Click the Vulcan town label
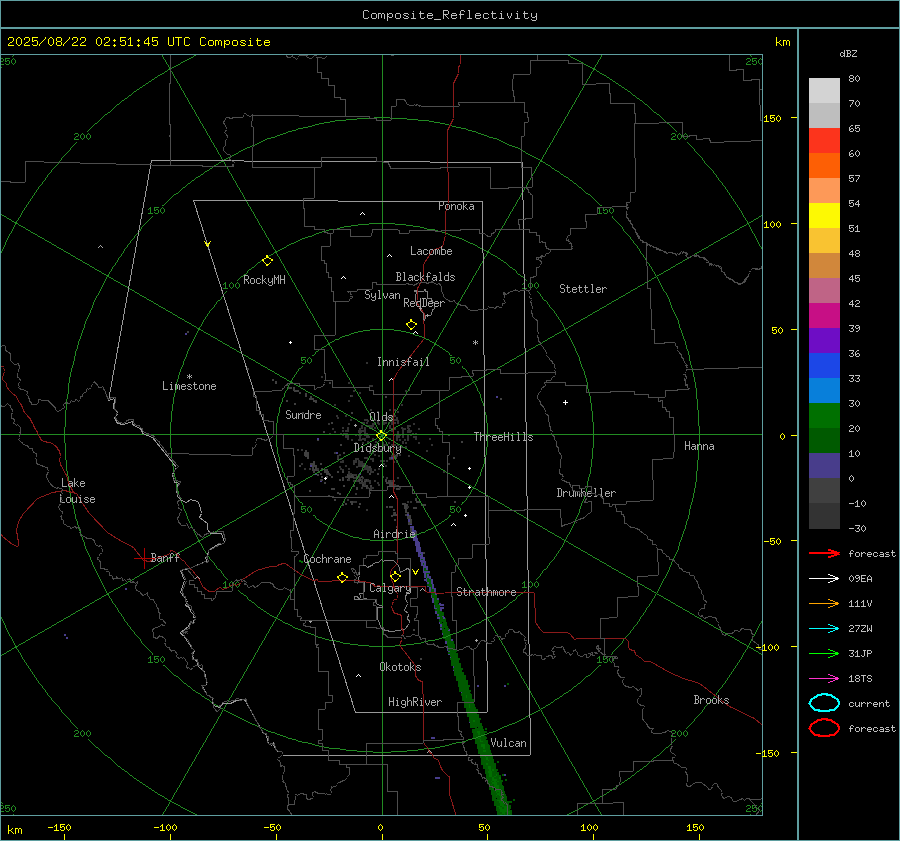The height and width of the screenshot is (841, 900). point(508,743)
